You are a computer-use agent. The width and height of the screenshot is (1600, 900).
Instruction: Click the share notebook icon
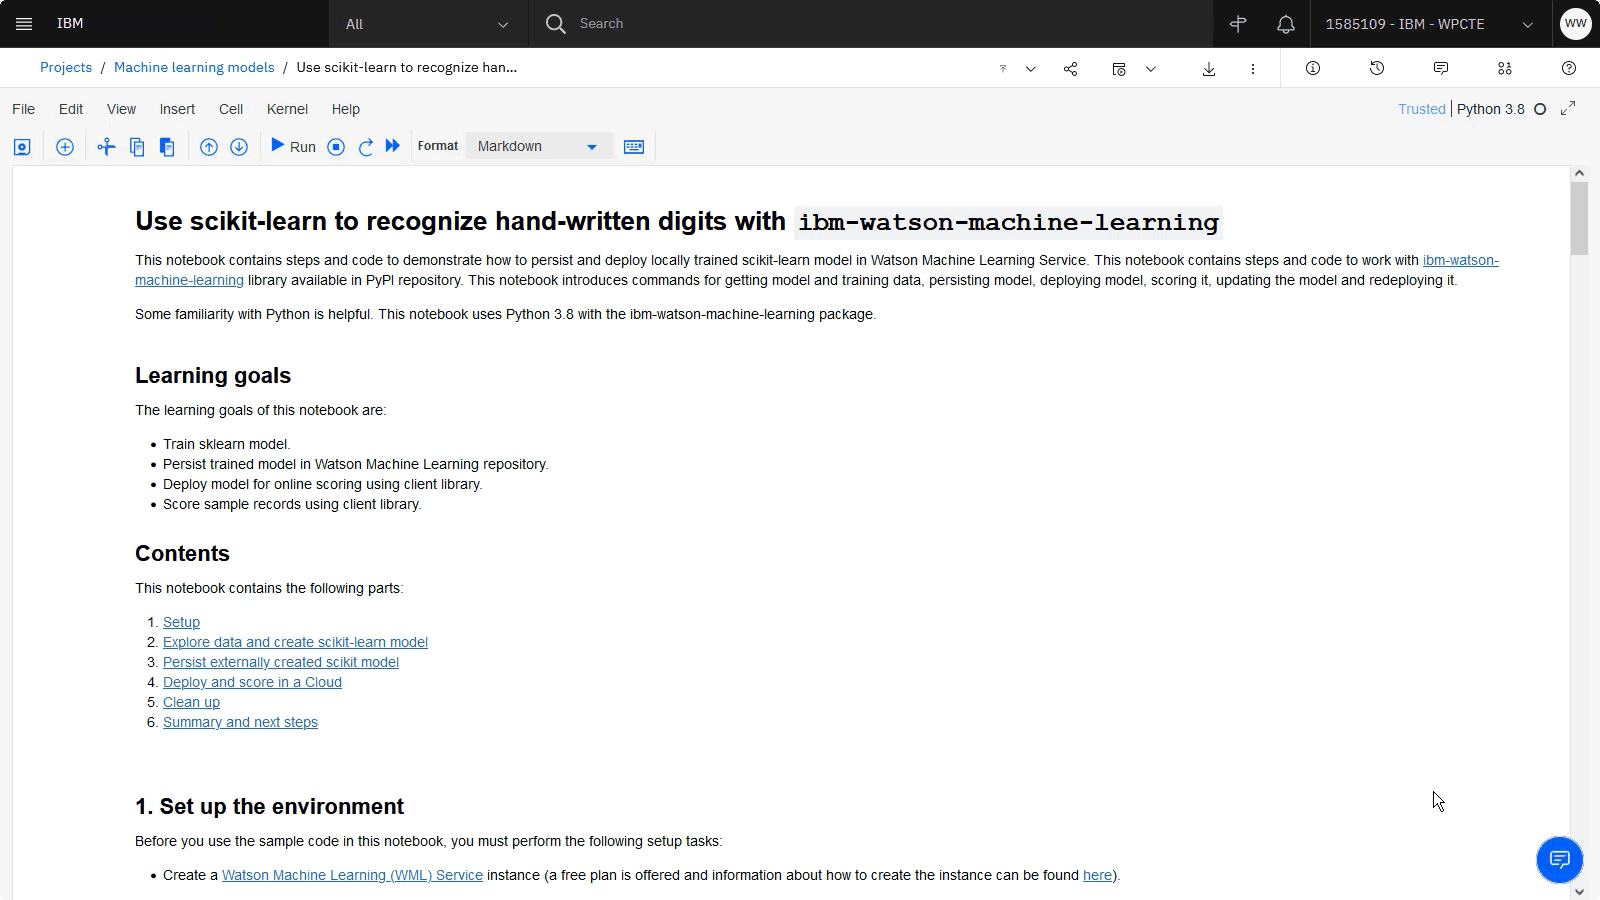1070,69
